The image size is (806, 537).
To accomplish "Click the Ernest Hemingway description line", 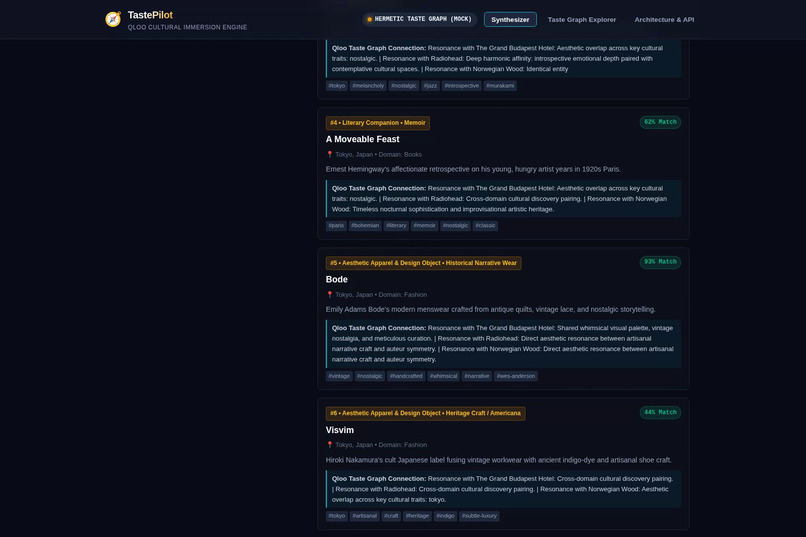I will click(473, 169).
